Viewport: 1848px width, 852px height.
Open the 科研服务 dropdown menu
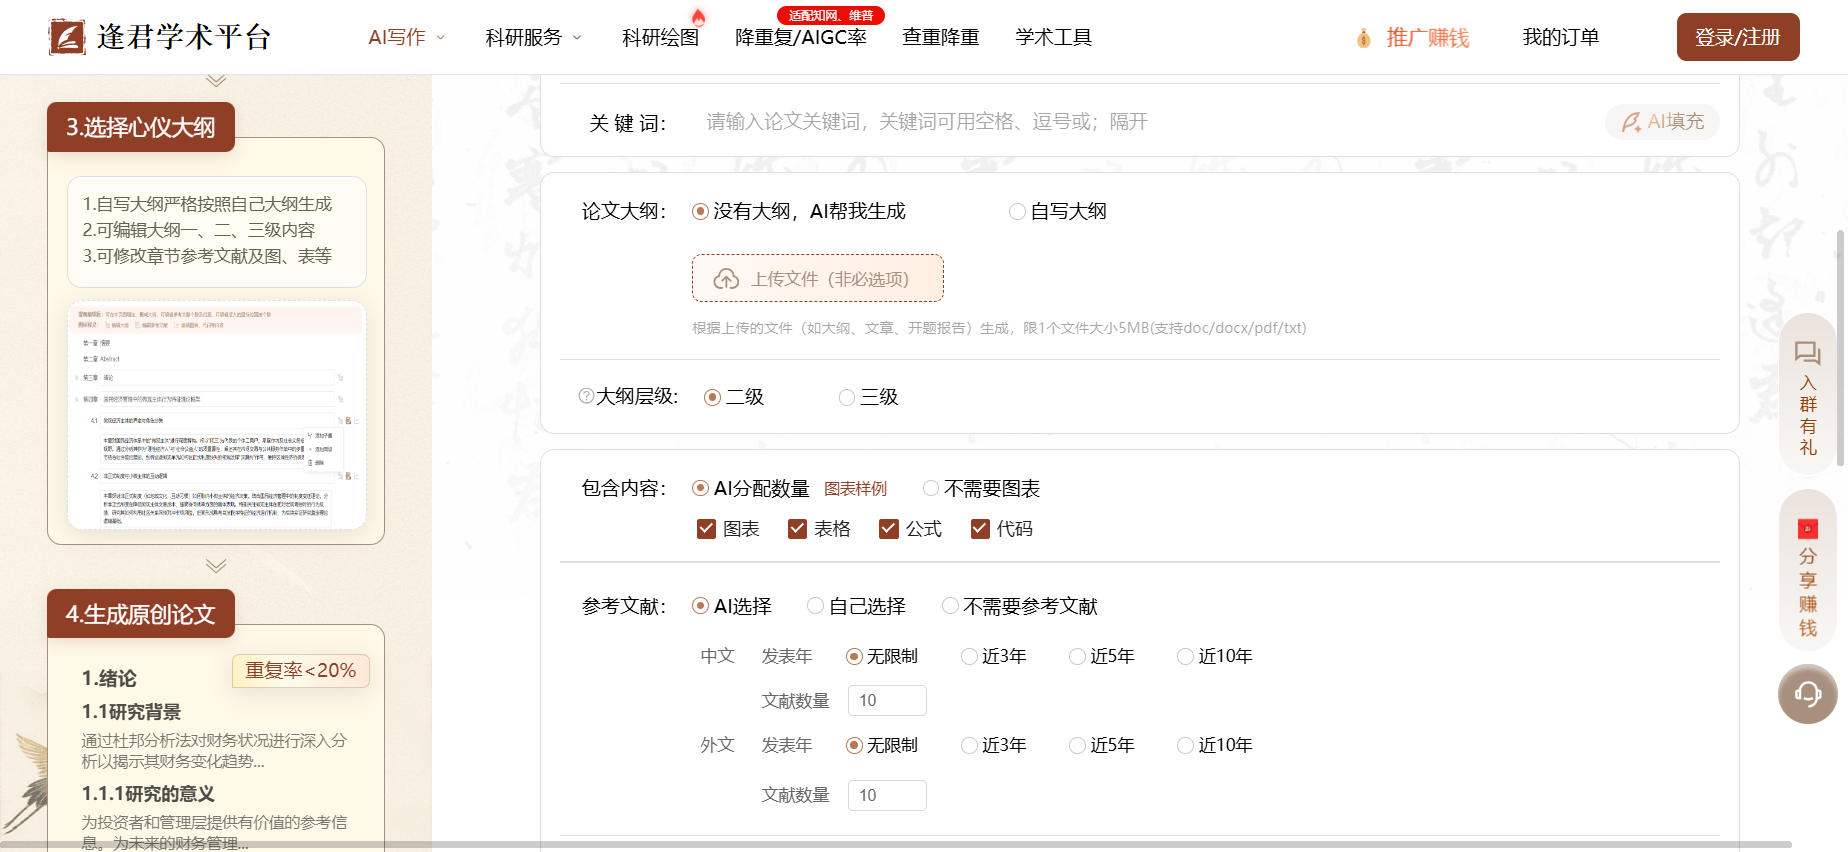pos(533,38)
